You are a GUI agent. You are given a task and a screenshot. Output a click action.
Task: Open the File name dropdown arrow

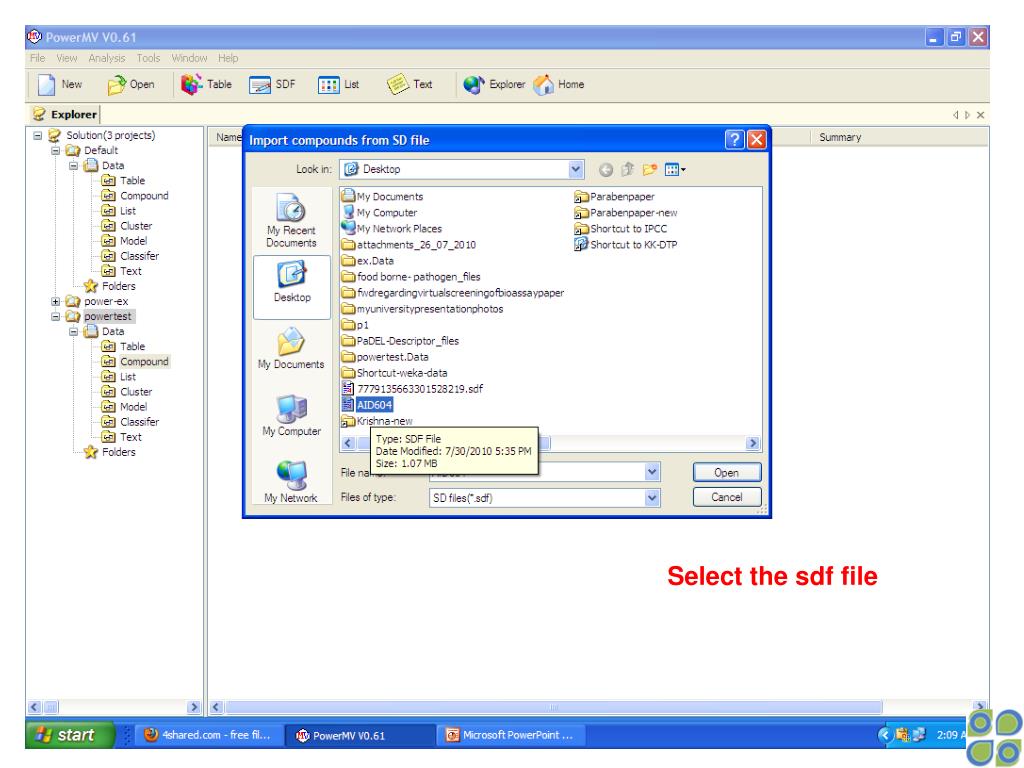click(x=652, y=472)
